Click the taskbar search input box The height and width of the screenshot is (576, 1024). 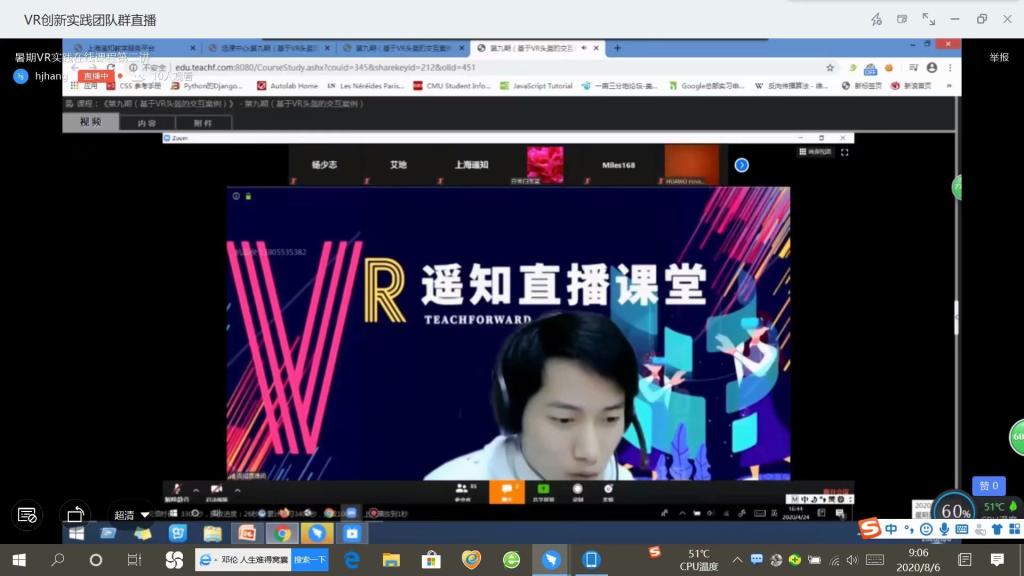245,560
